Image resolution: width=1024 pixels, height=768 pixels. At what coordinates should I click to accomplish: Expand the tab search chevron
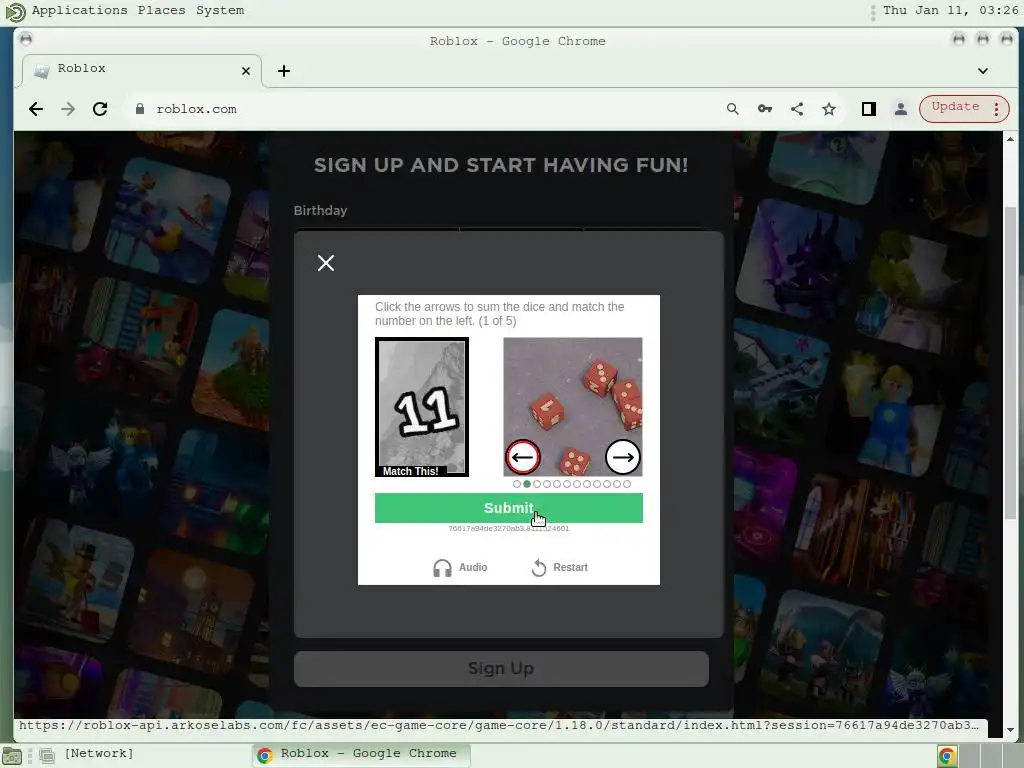982,71
